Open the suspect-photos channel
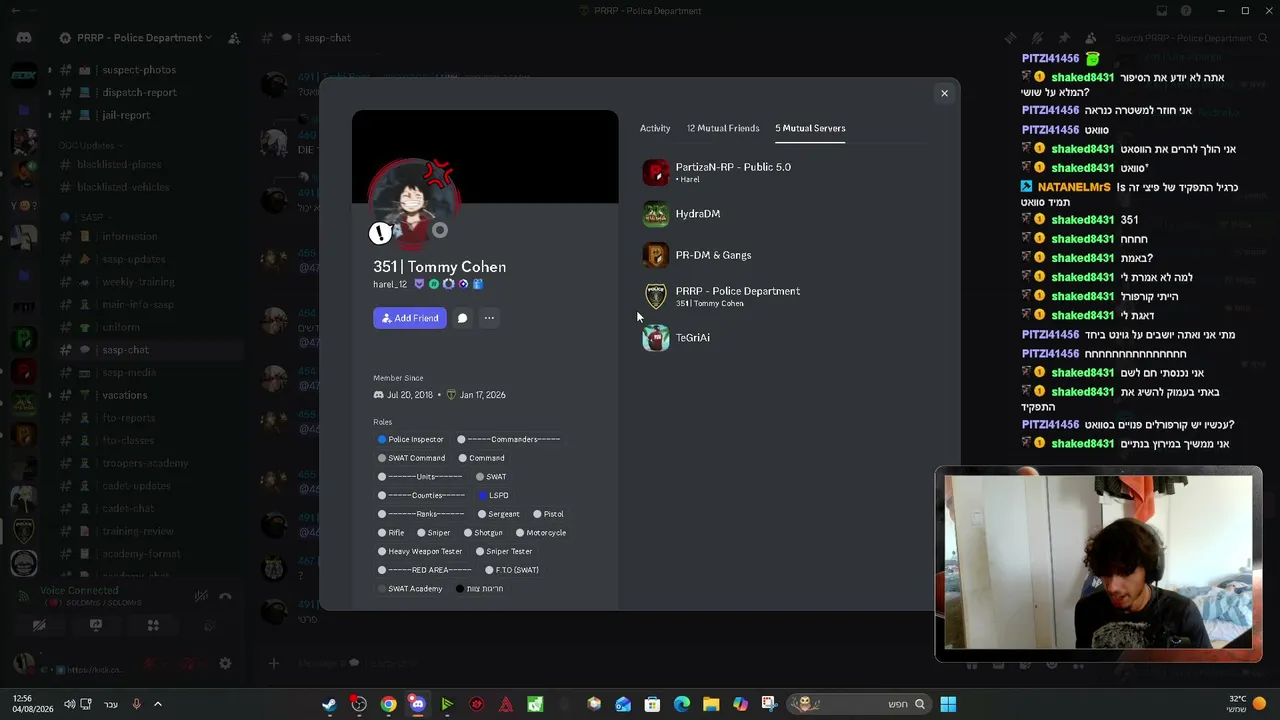1280x720 pixels. coord(139,70)
